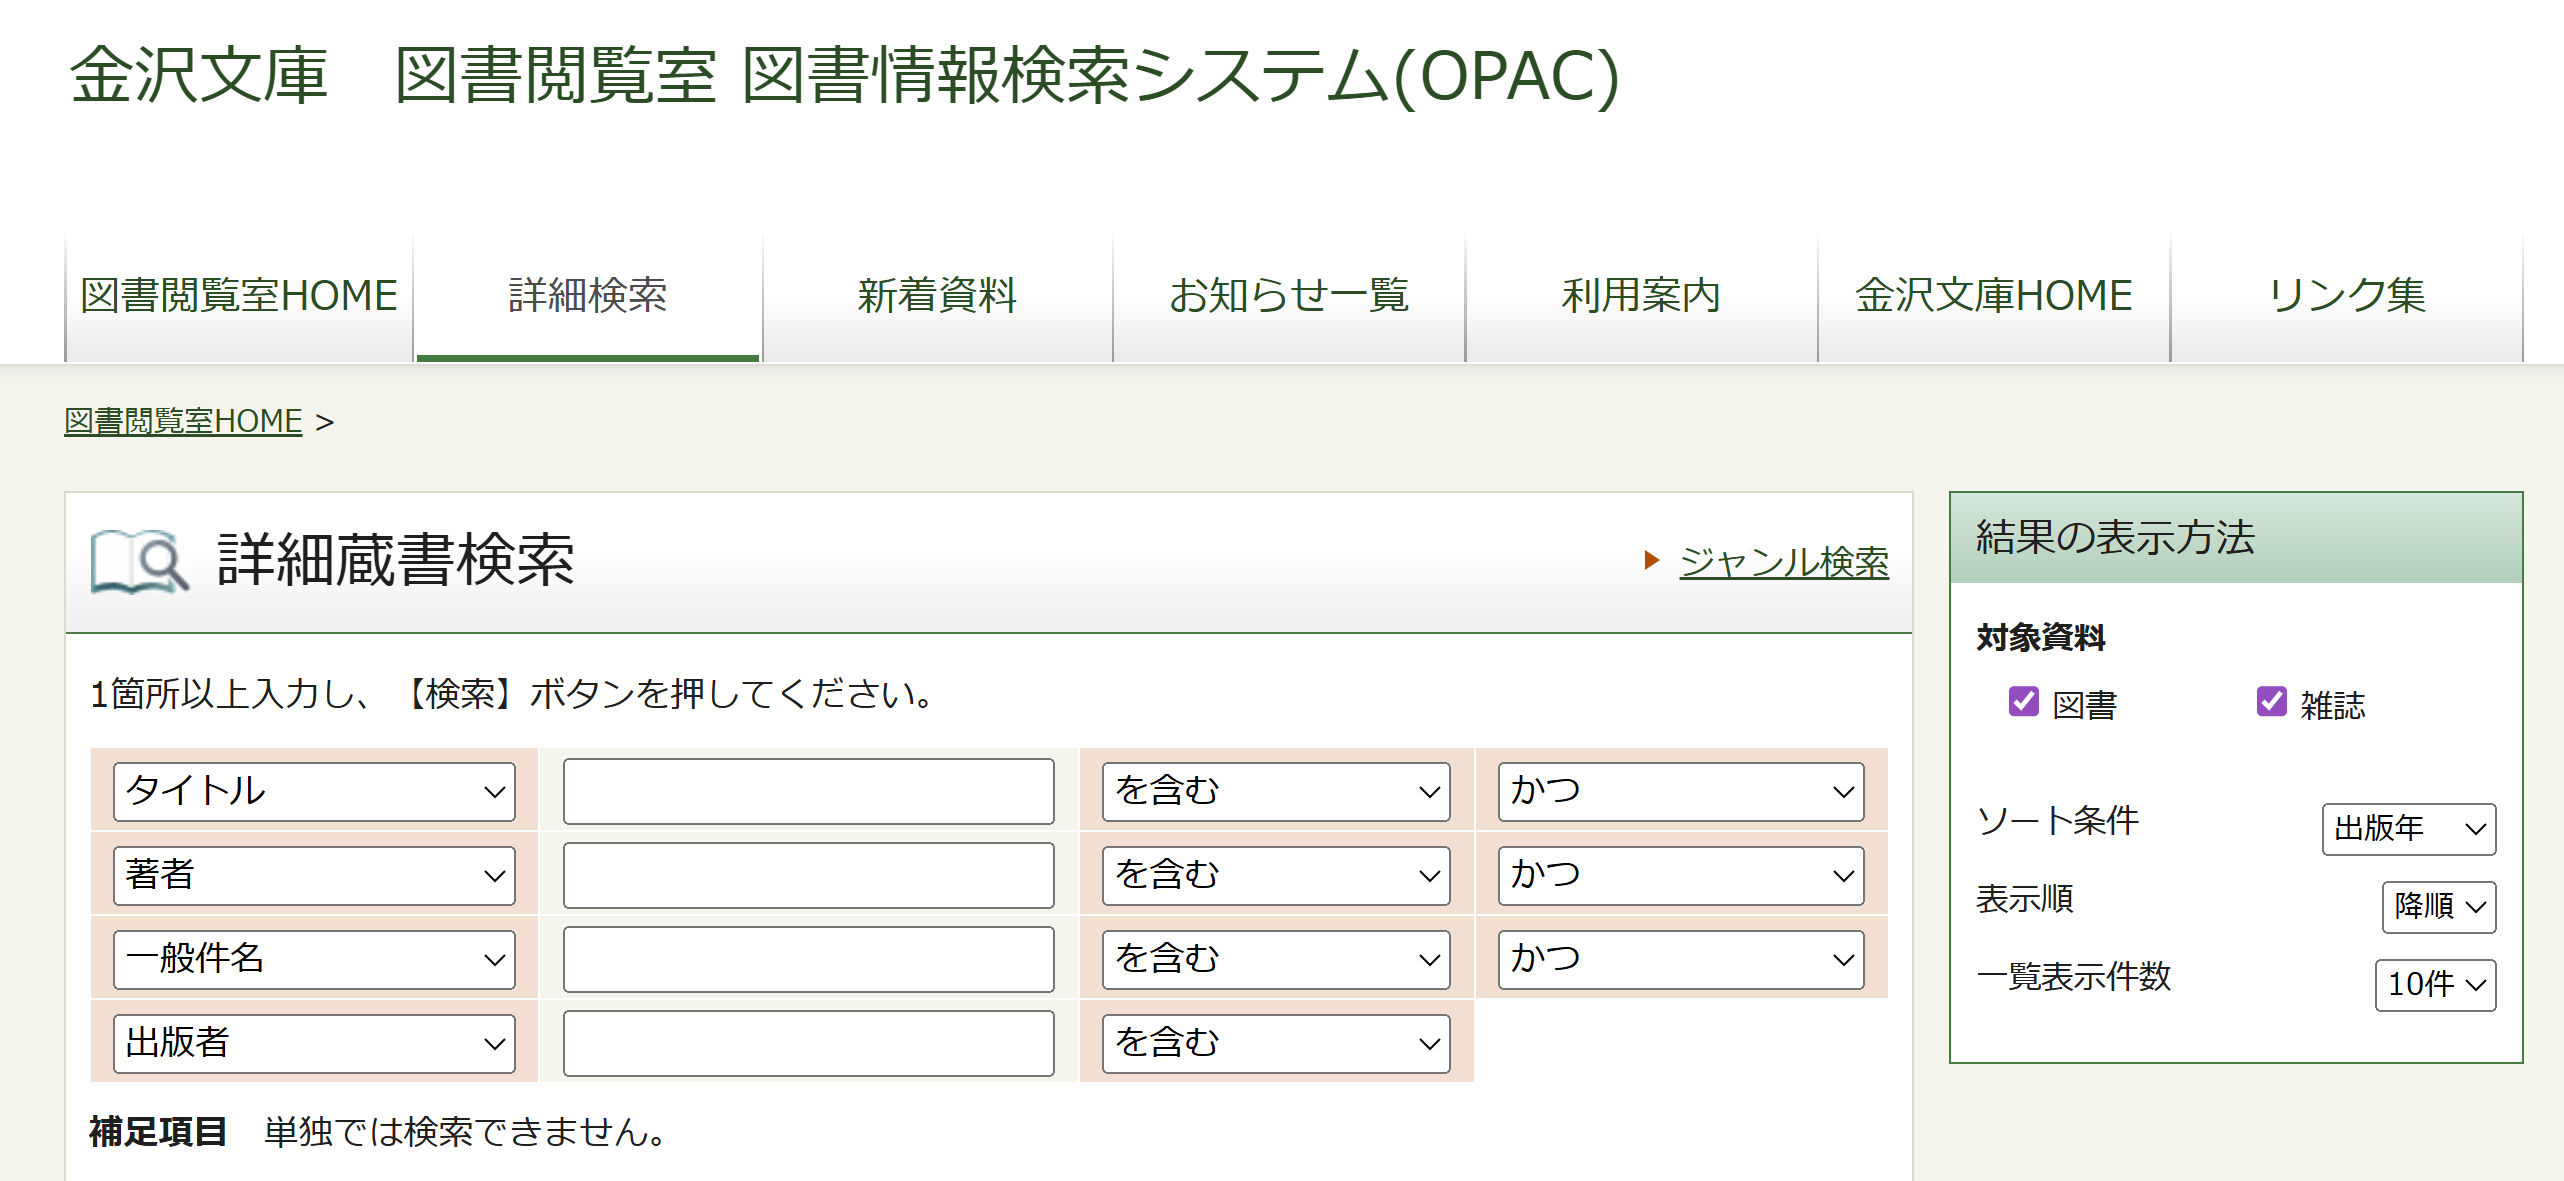The width and height of the screenshot is (2564, 1181).
Task: Follow the 図書閲覧室HOME breadcrumb link
Action: (182, 420)
